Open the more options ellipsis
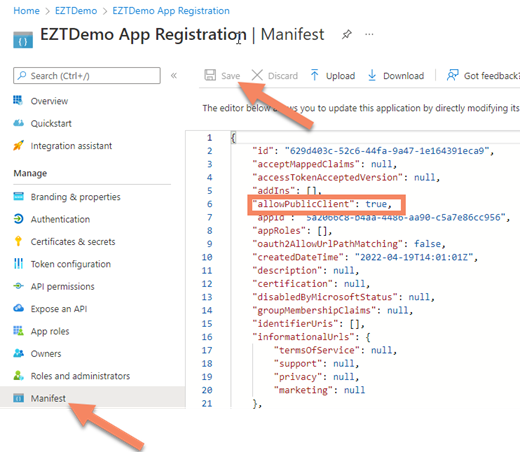This screenshot has height=452, width=520. pos(369,34)
